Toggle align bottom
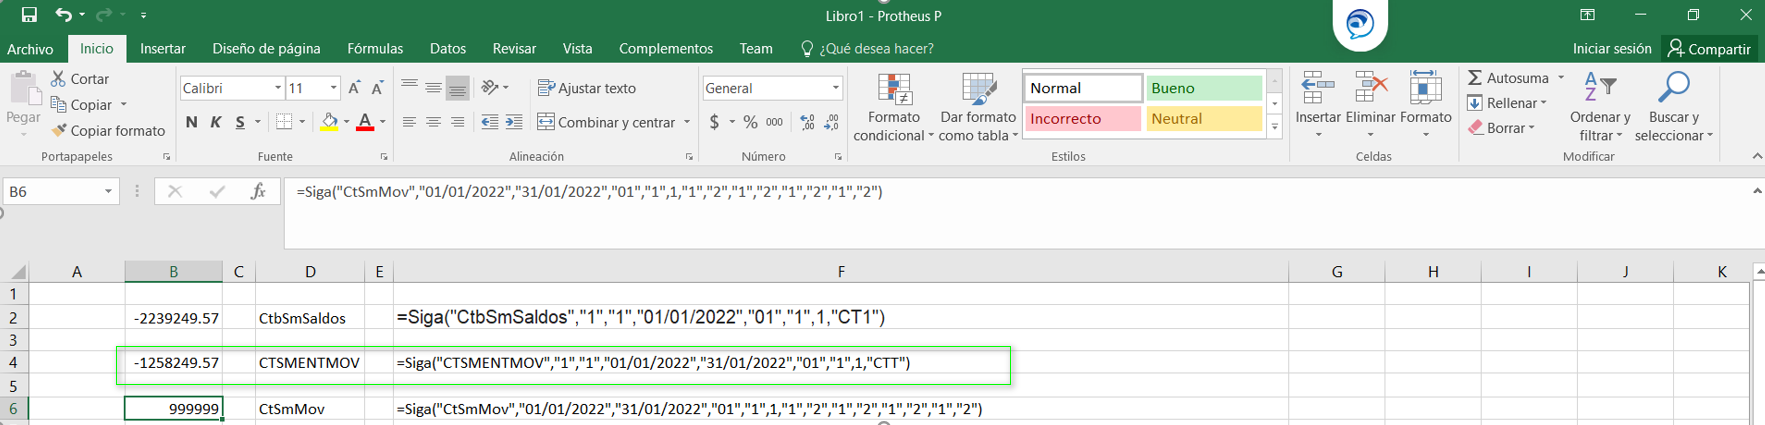 click(457, 88)
